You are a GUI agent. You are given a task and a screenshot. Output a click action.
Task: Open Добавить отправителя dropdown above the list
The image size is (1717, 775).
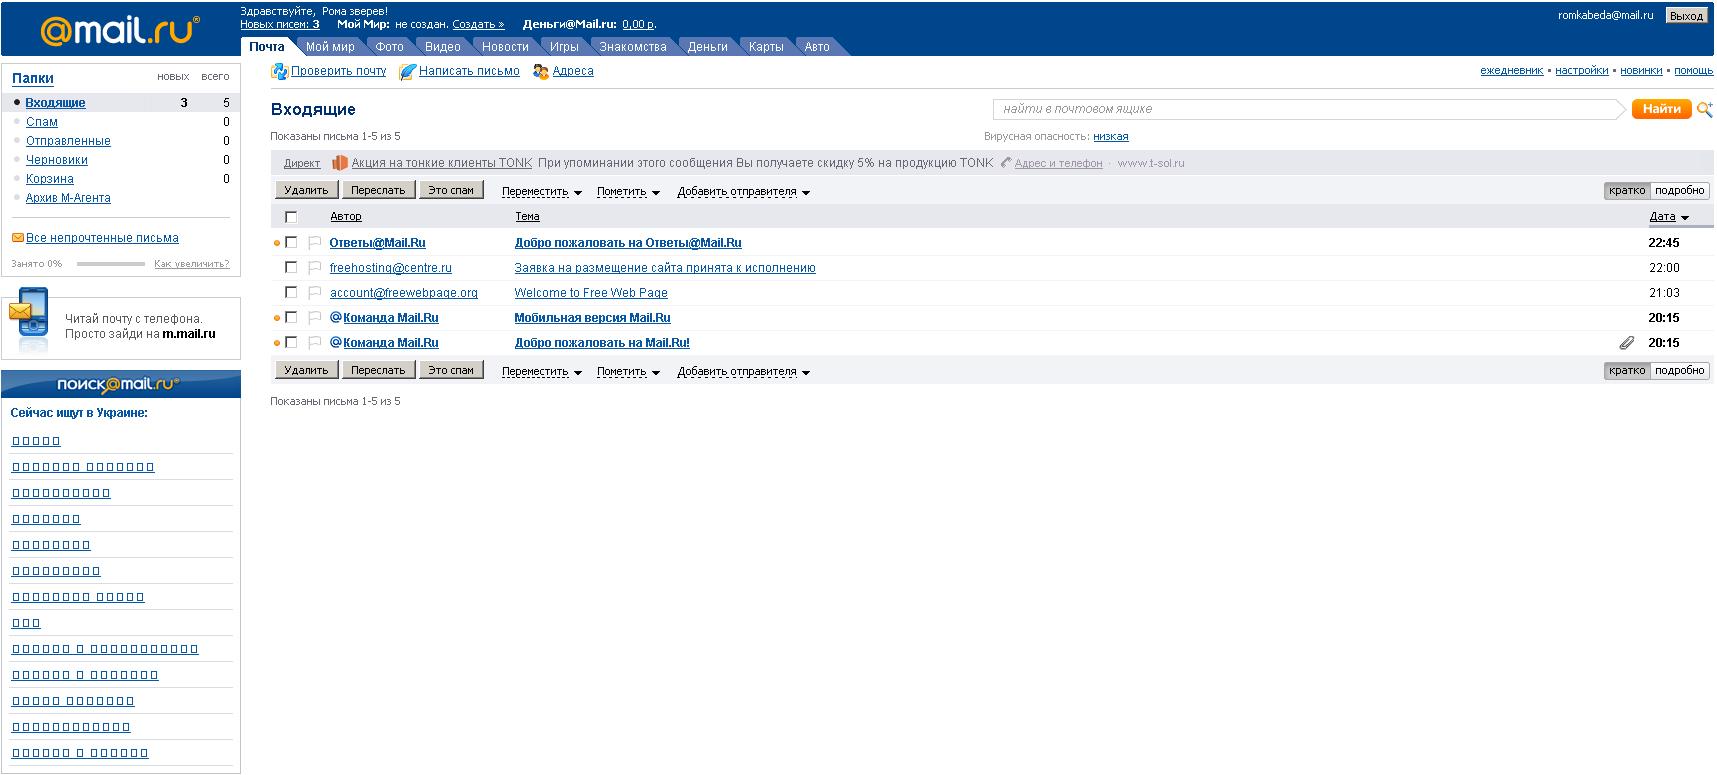(744, 192)
